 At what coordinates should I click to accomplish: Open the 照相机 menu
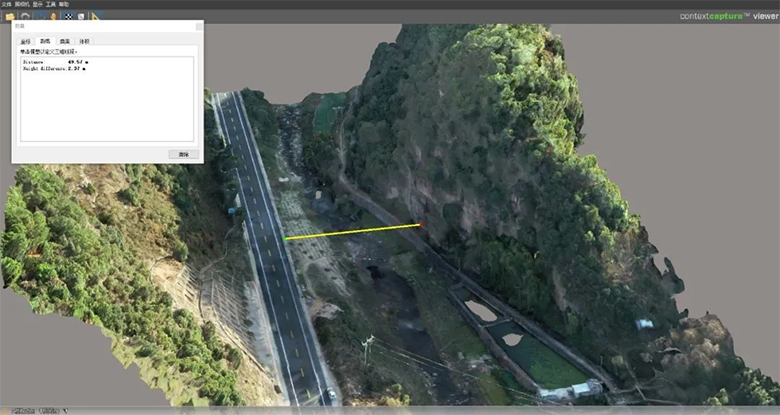pos(22,4)
